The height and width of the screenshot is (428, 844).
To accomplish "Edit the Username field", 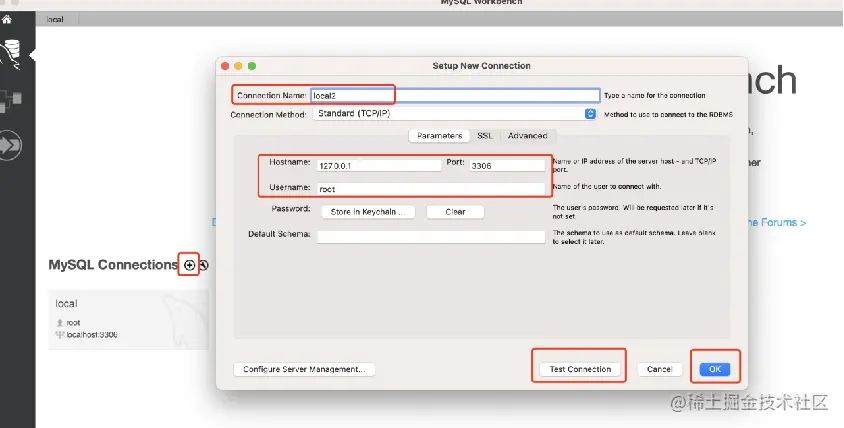I will [431, 189].
